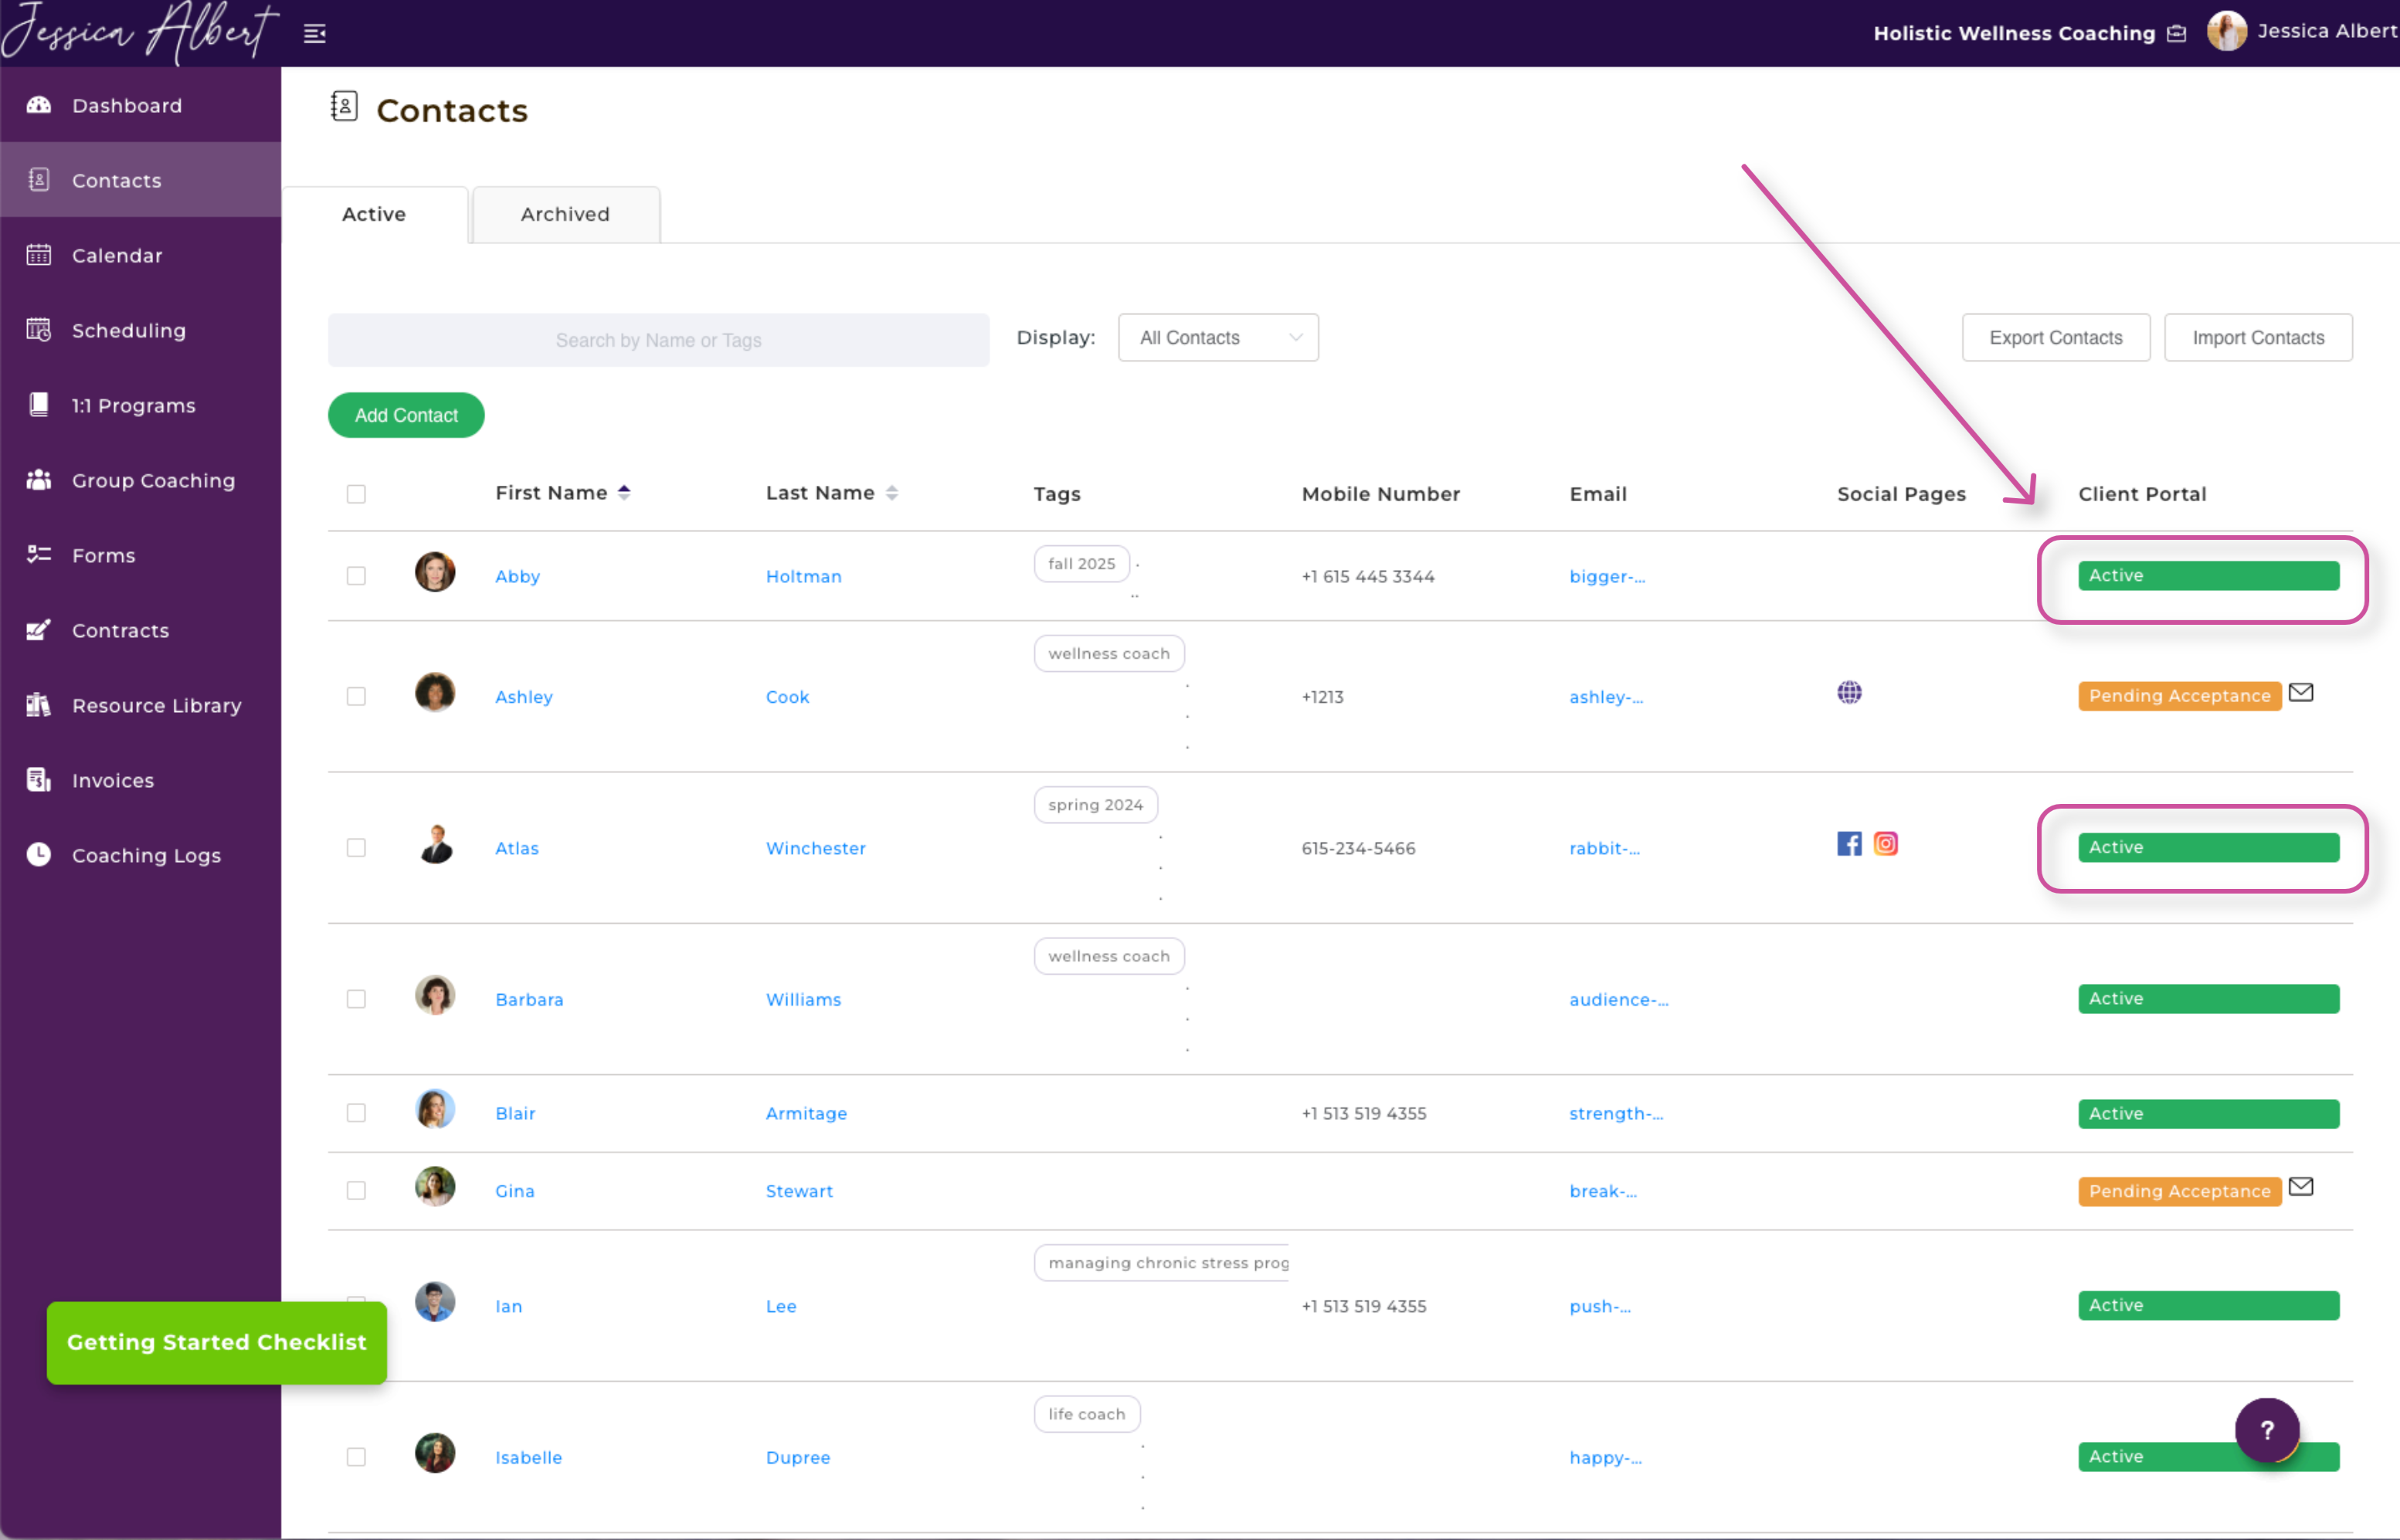Click envelope icon next to Gina's Pending Acceptance
The image size is (2400, 1540).
click(2301, 1187)
